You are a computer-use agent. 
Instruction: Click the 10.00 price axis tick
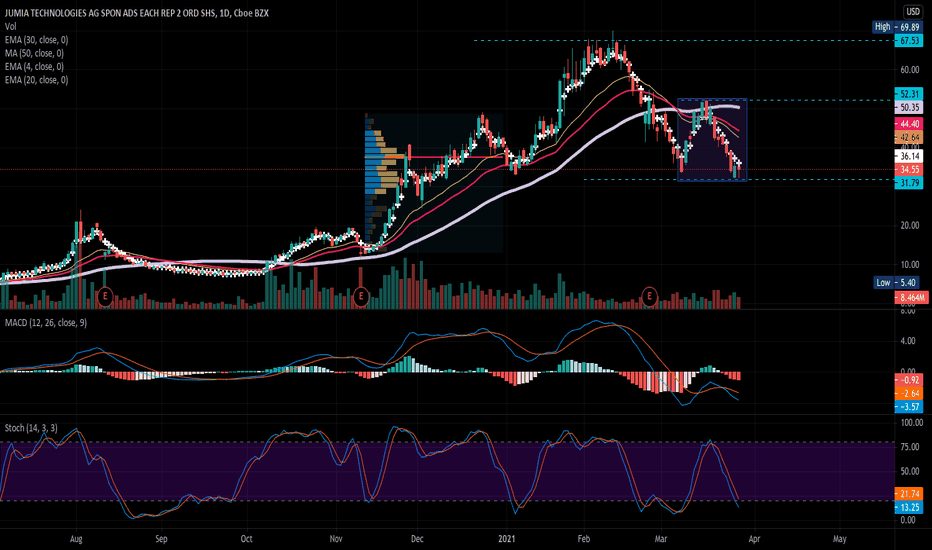coord(909,265)
